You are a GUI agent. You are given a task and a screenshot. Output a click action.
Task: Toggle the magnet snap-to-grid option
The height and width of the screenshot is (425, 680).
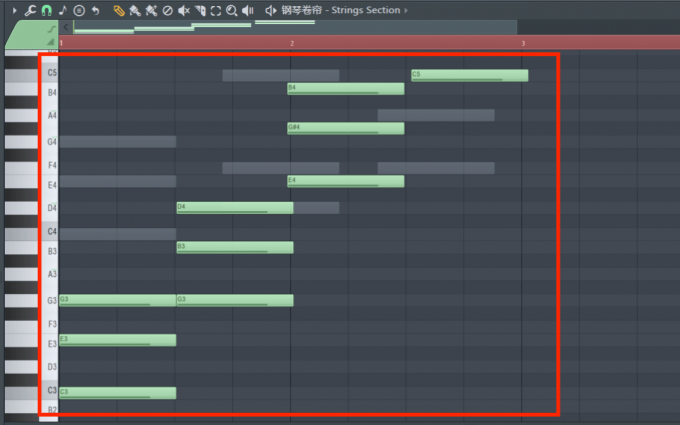46,10
